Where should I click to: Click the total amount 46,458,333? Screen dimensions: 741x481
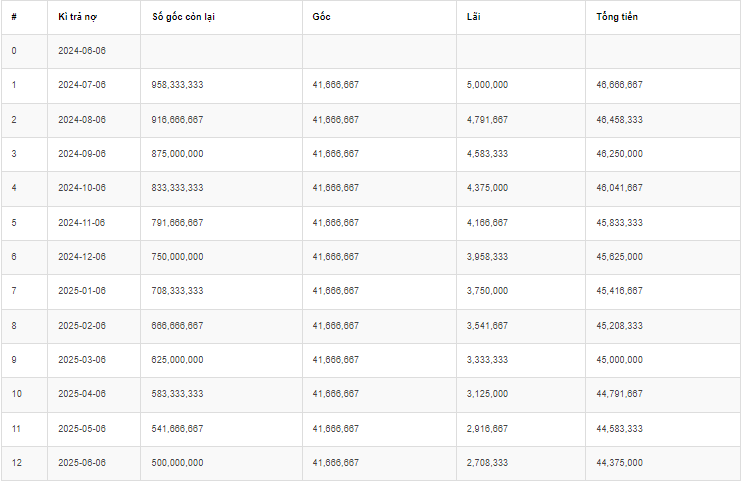(619, 119)
